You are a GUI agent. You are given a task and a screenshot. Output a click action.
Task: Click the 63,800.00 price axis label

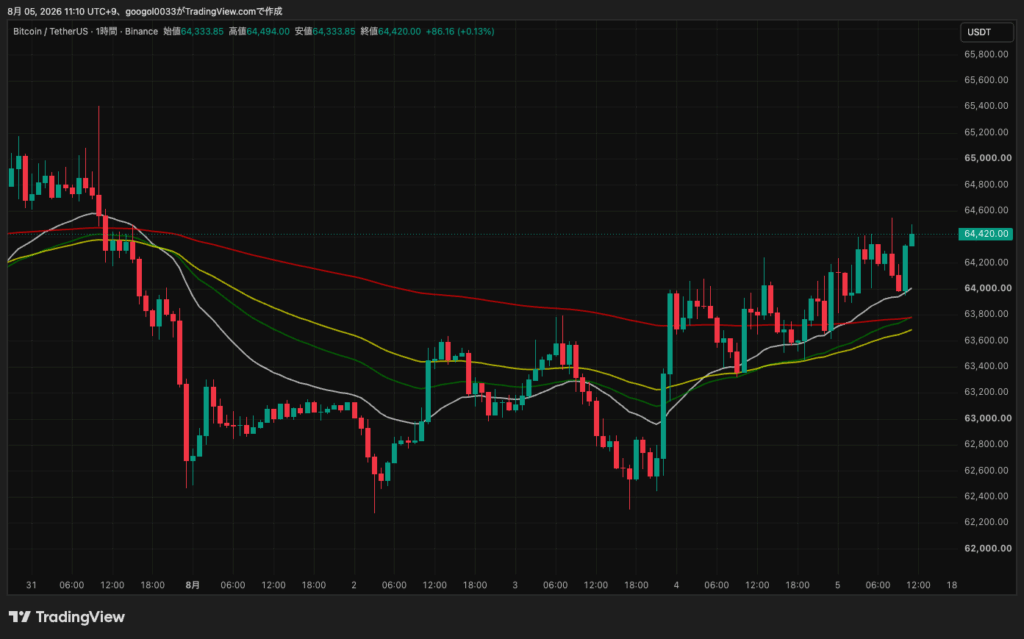pyautogui.click(x=986, y=314)
